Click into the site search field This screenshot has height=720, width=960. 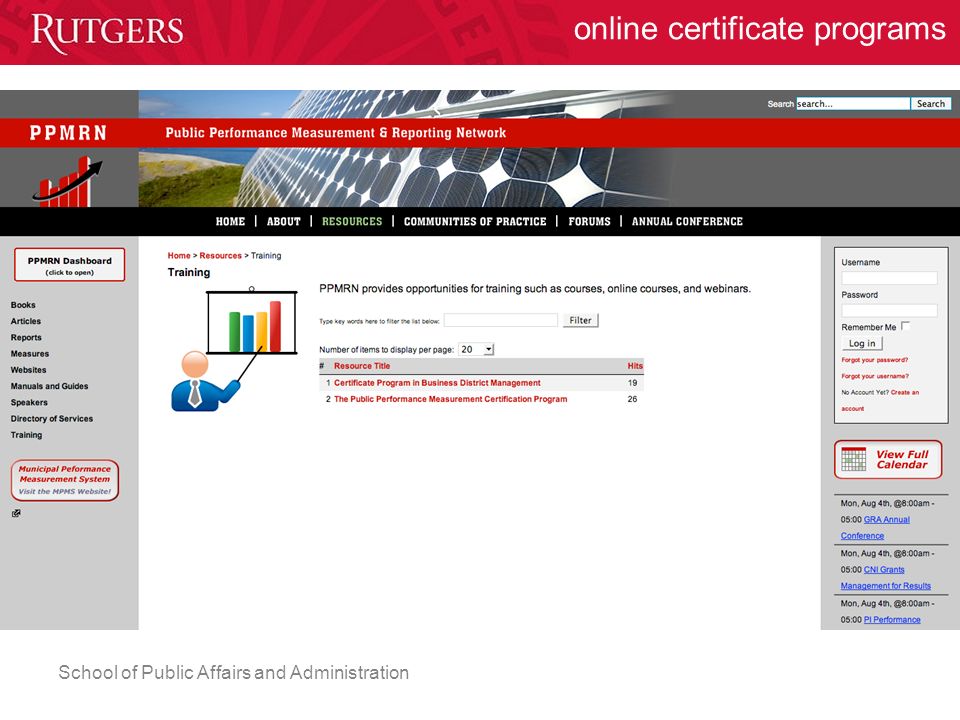click(853, 103)
